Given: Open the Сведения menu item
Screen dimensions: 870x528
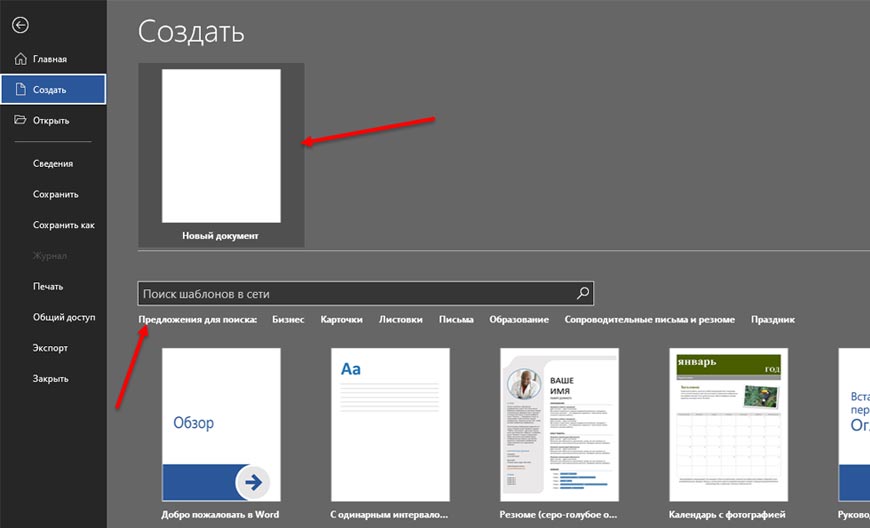Looking at the screenshot, I should tap(53, 163).
